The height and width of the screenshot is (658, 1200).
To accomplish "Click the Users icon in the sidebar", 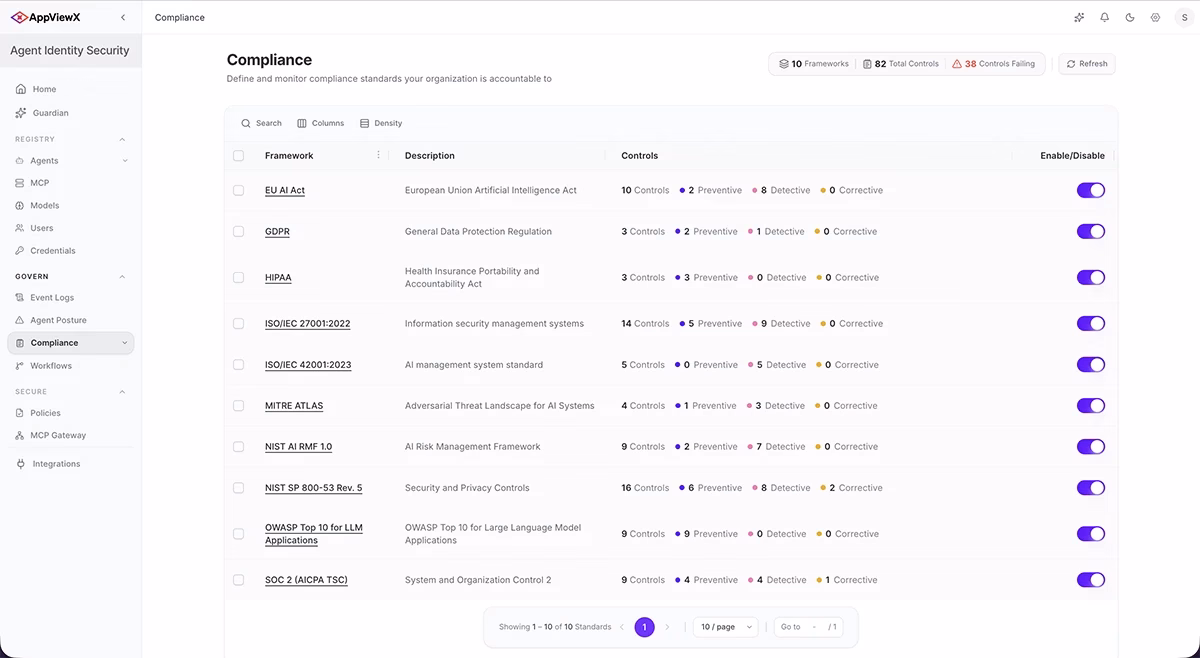I will click(x=20, y=228).
